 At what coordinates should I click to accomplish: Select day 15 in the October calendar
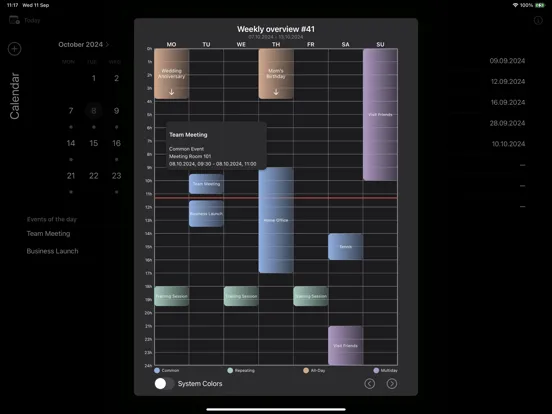tap(94, 143)
